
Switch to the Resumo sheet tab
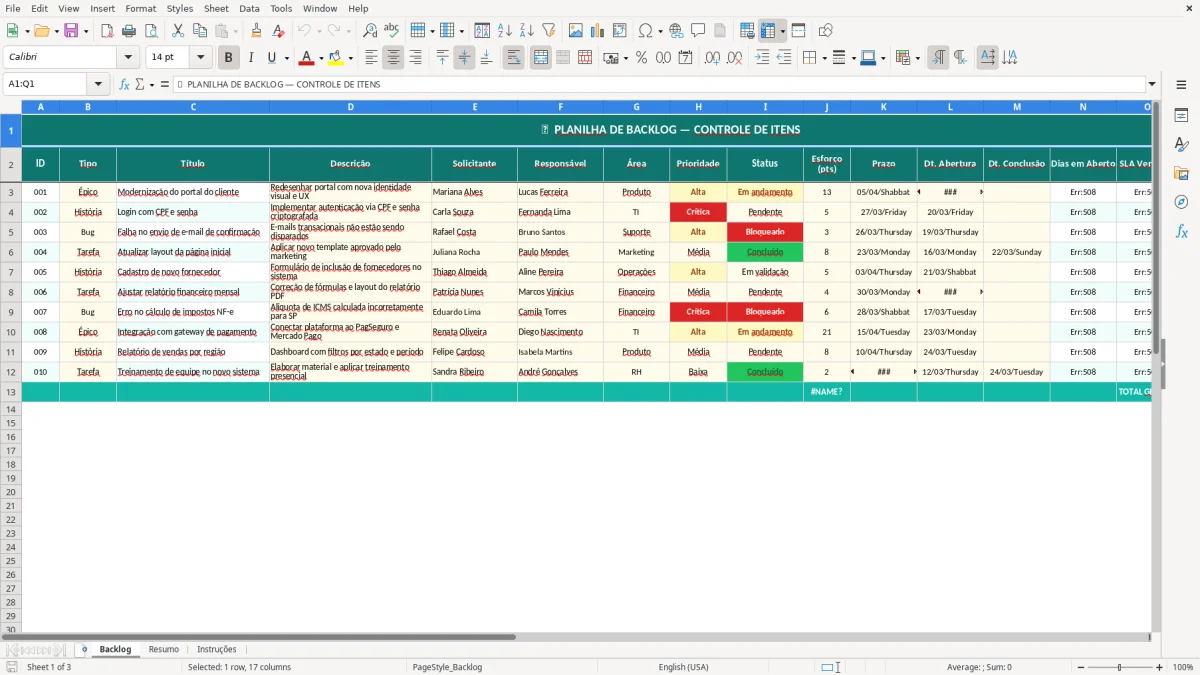164,649
